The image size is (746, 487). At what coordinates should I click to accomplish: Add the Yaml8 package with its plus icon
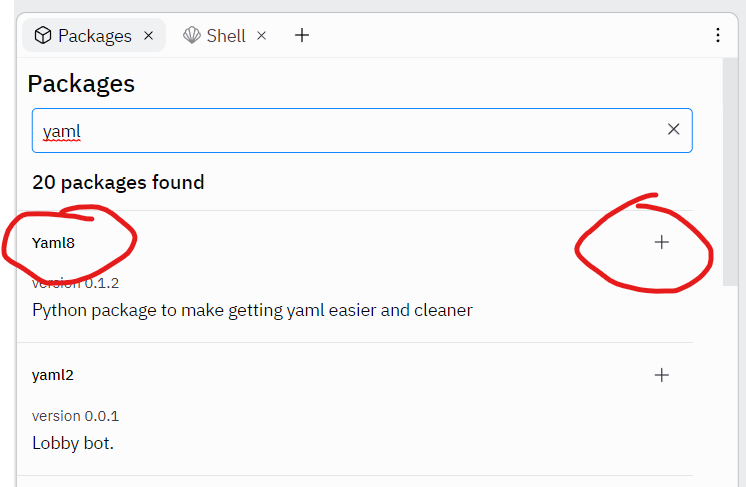(661, 242)
